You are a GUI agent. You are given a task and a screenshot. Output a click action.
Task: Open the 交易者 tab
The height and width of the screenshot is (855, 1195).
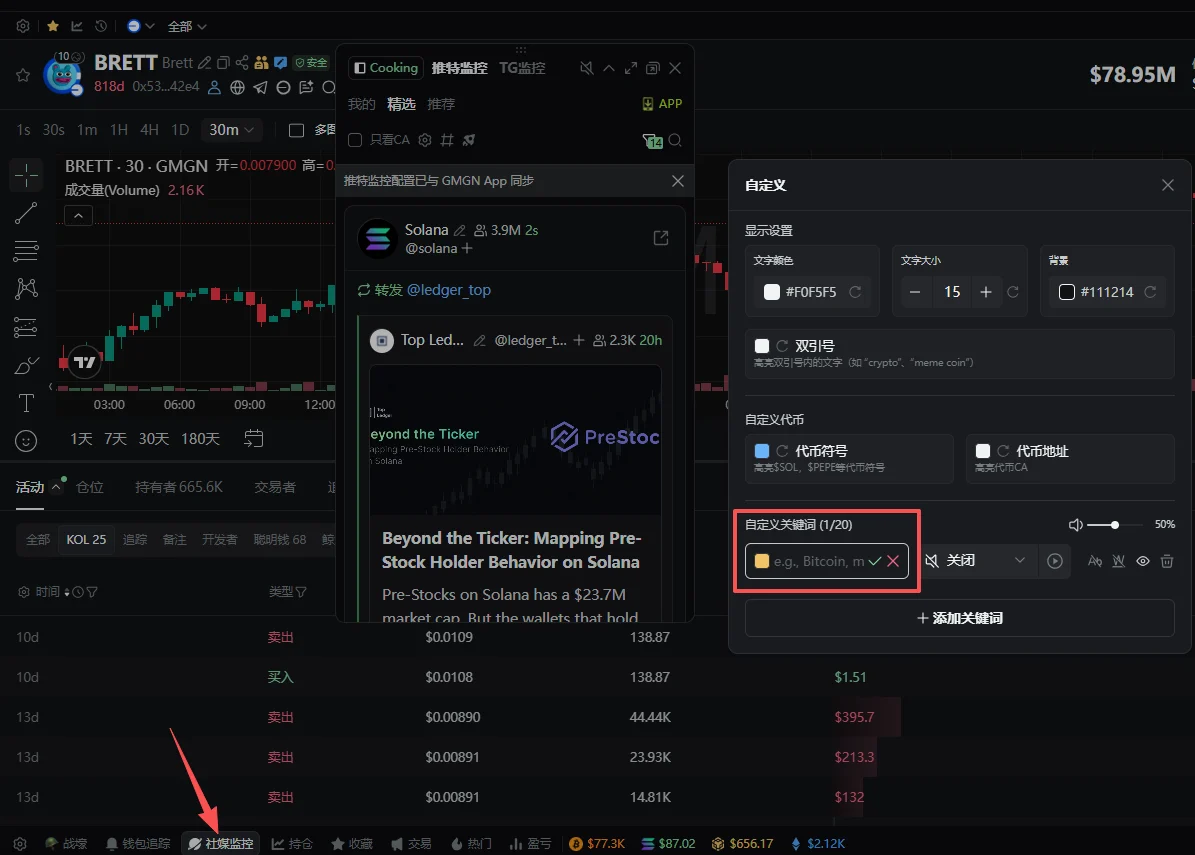coord(275,487)
